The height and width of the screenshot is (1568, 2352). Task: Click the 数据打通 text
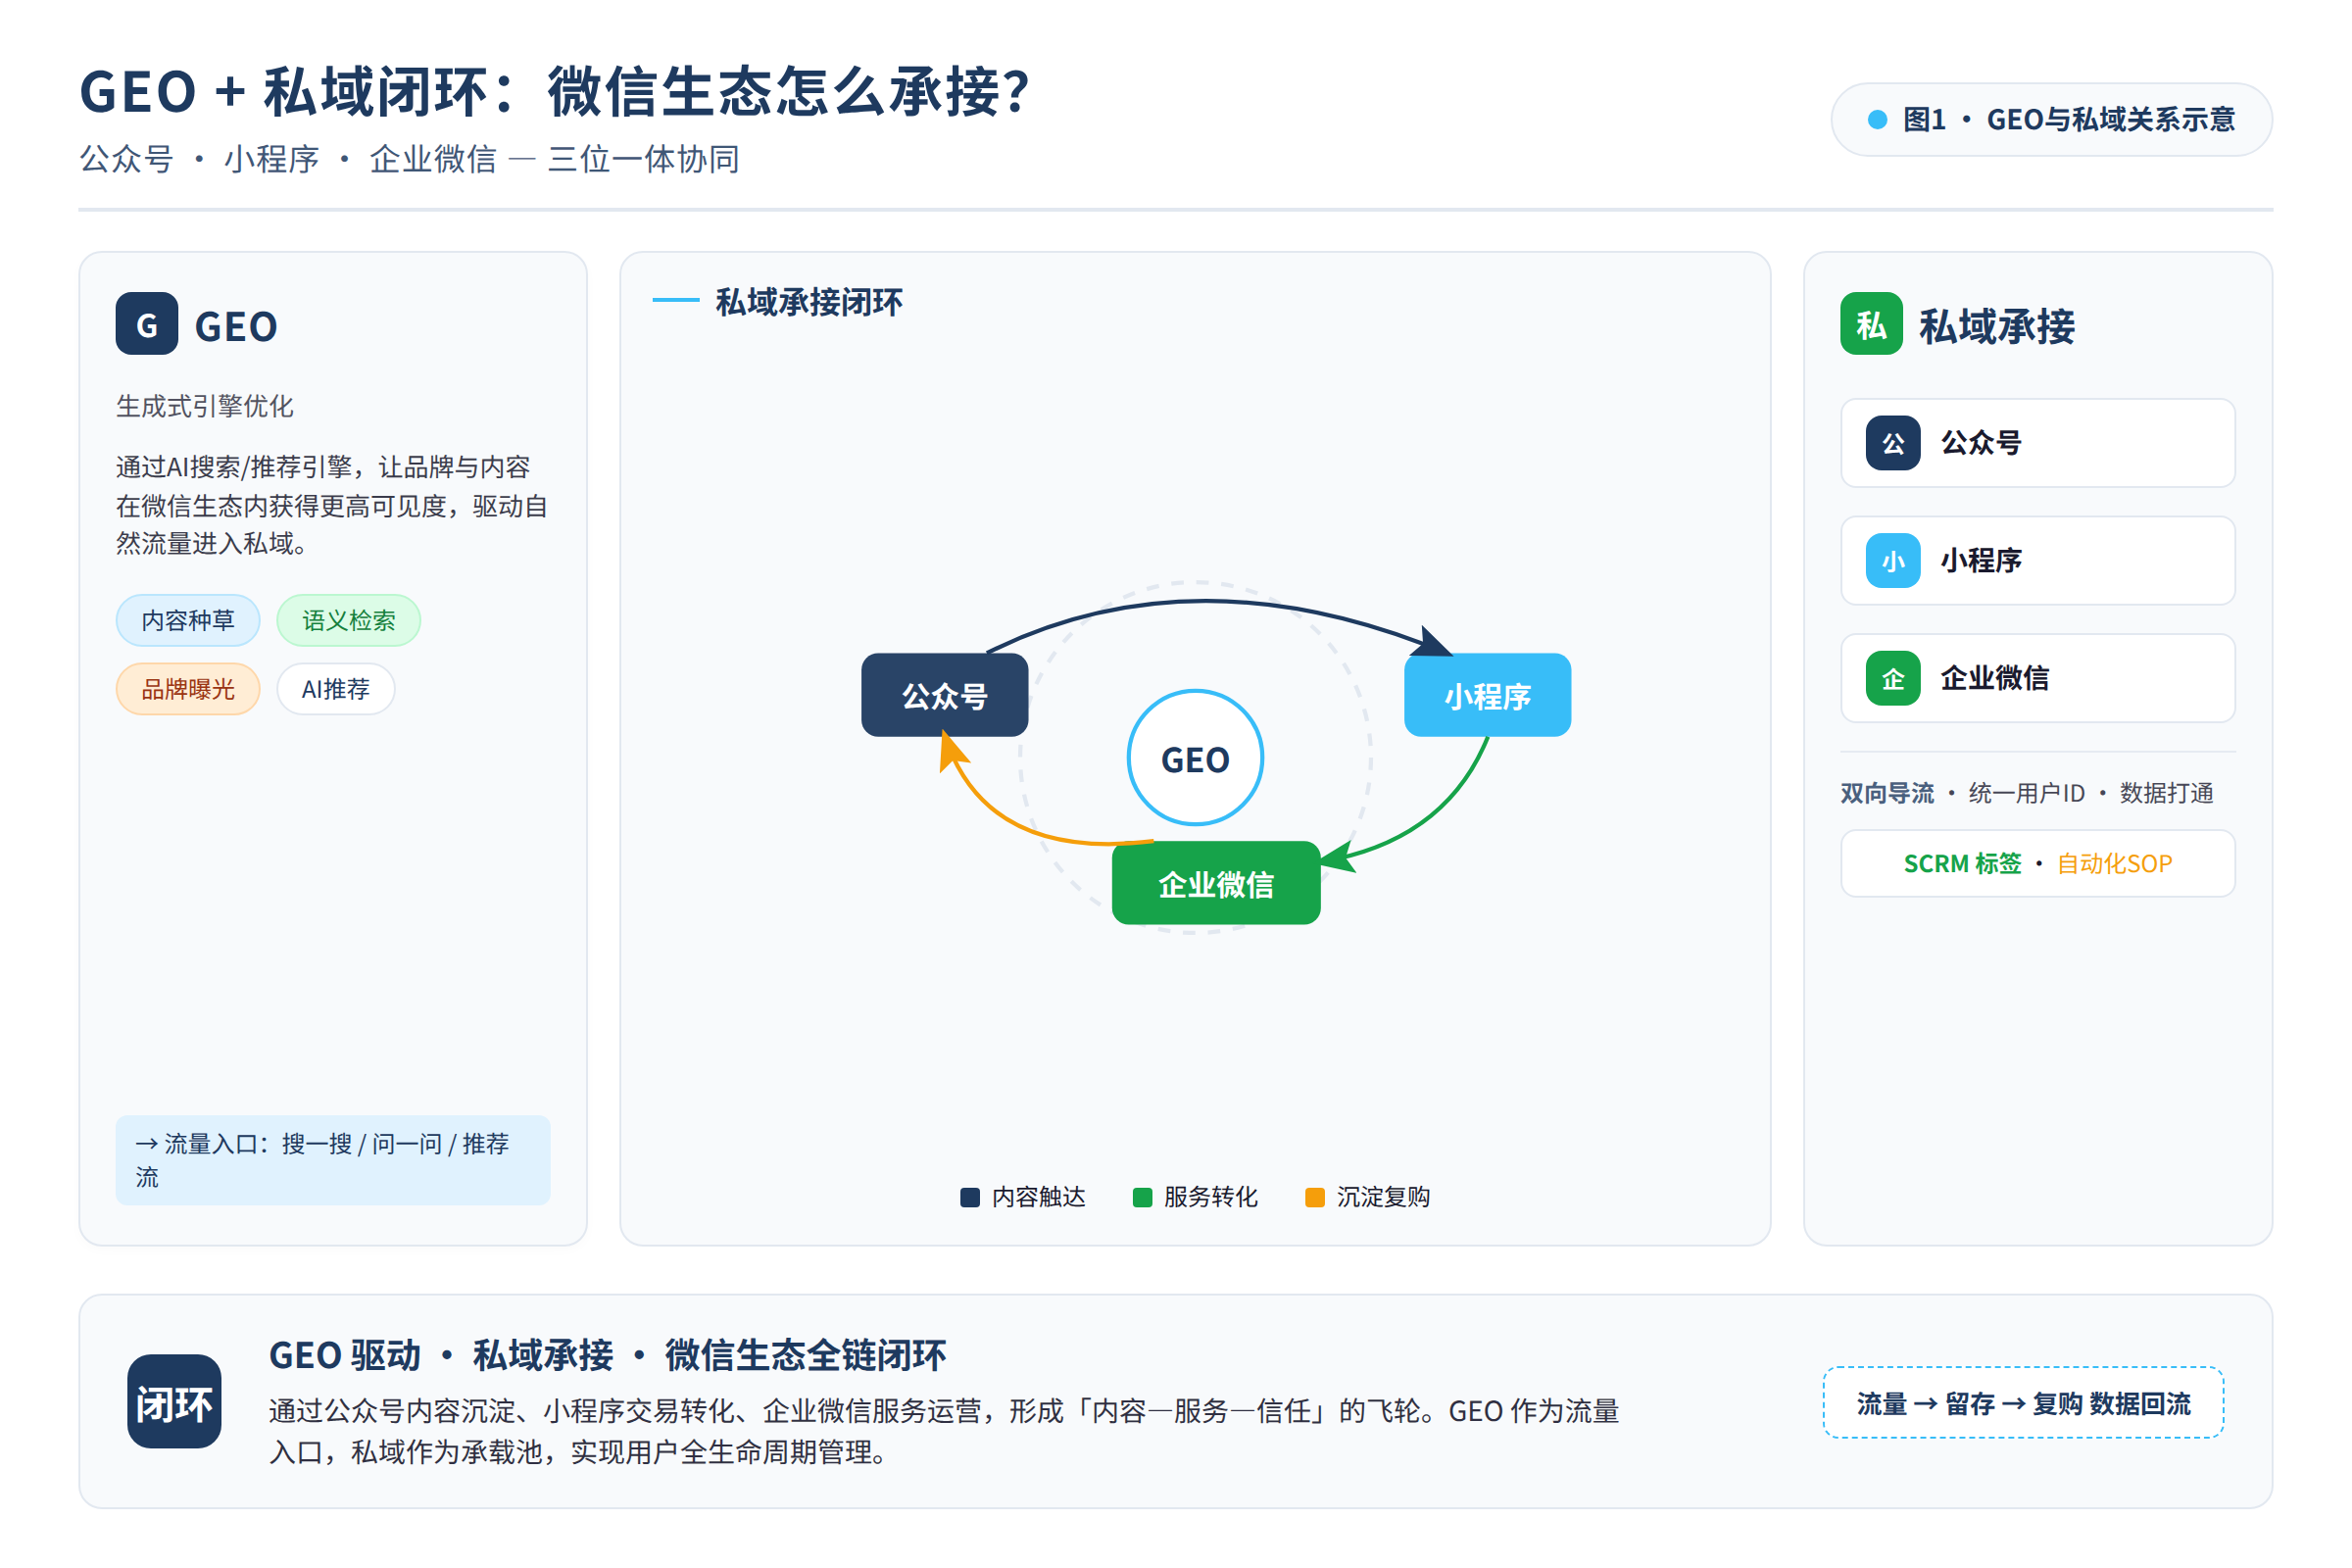click(2166, 794)
